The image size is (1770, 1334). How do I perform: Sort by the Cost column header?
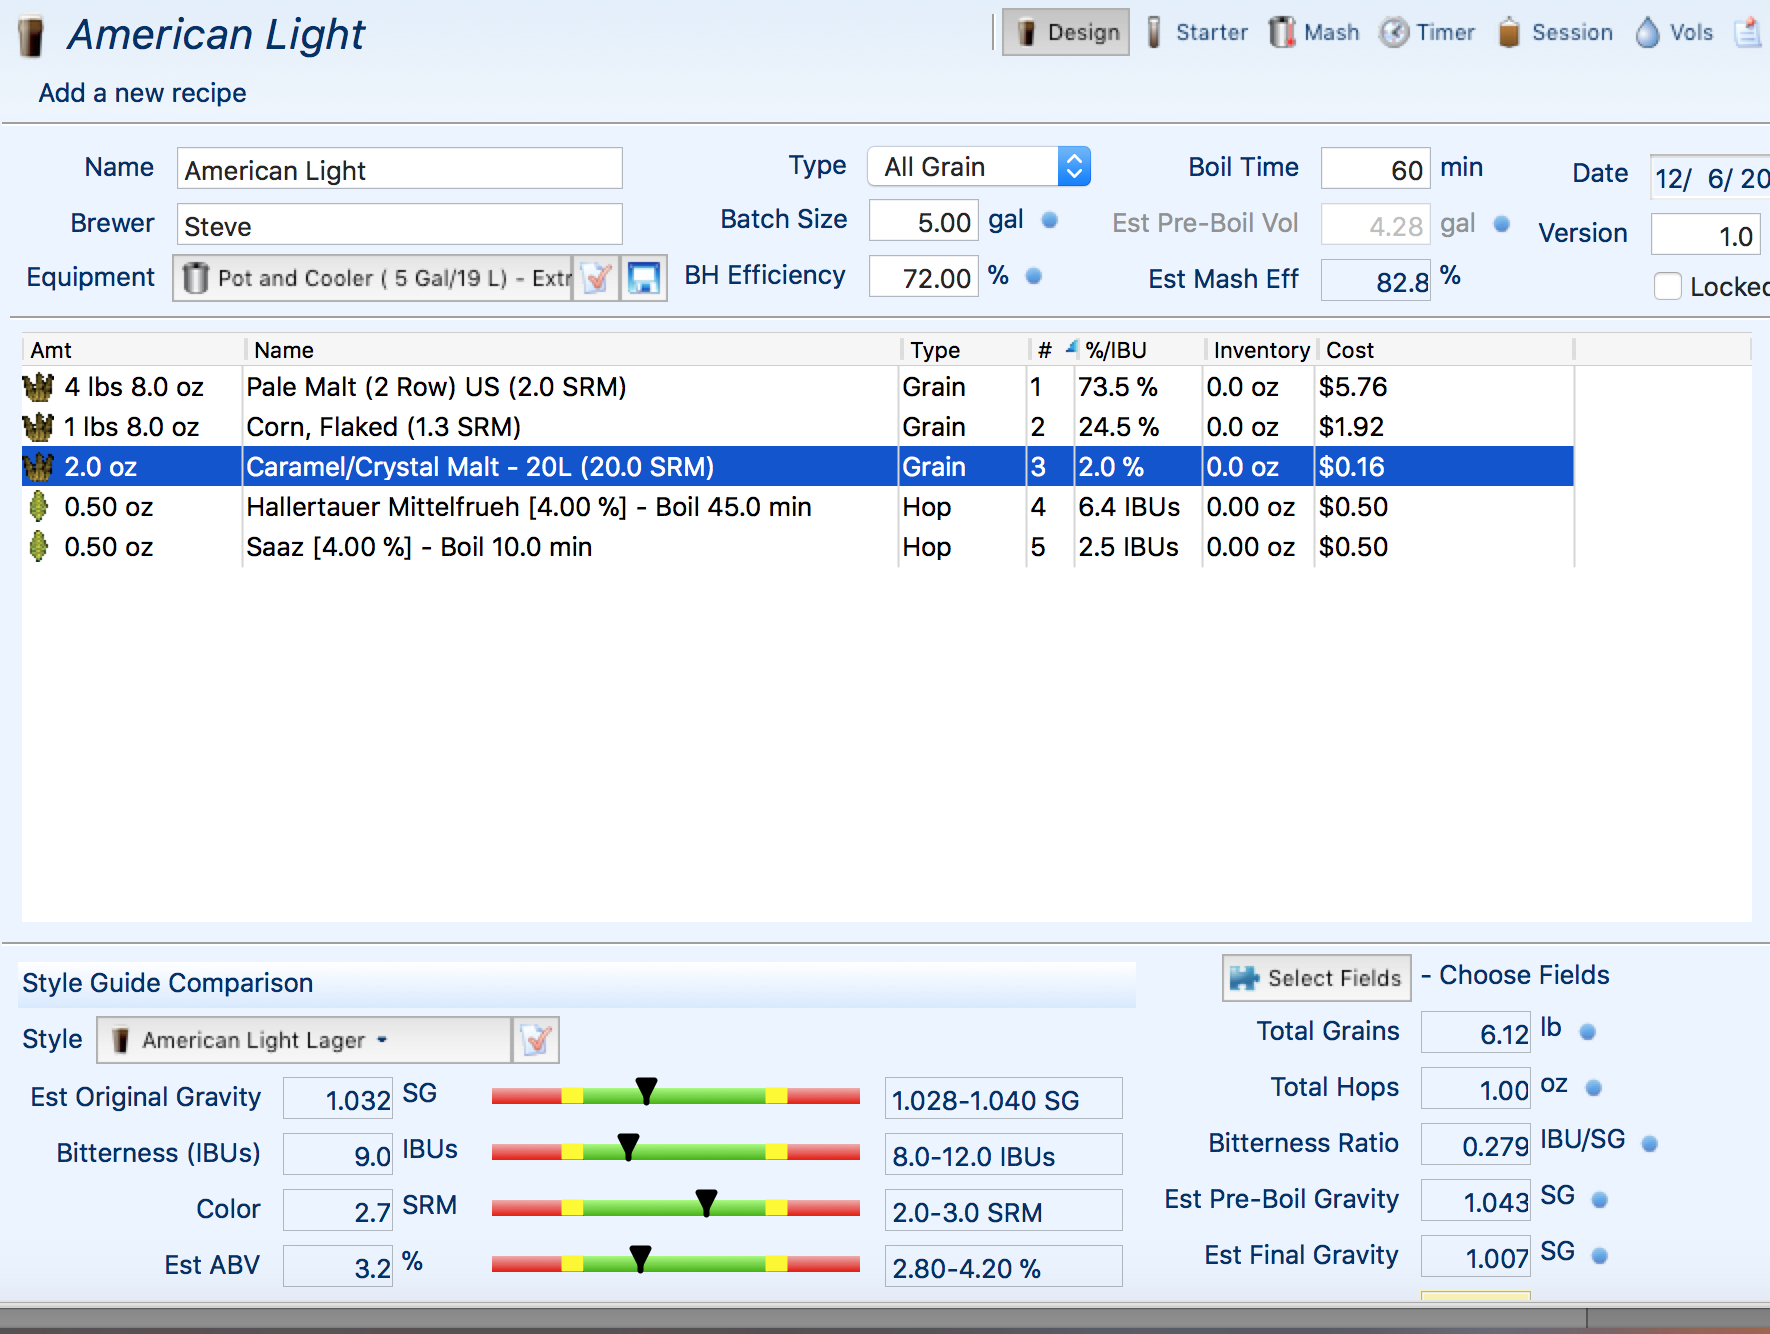(1446, 350)
